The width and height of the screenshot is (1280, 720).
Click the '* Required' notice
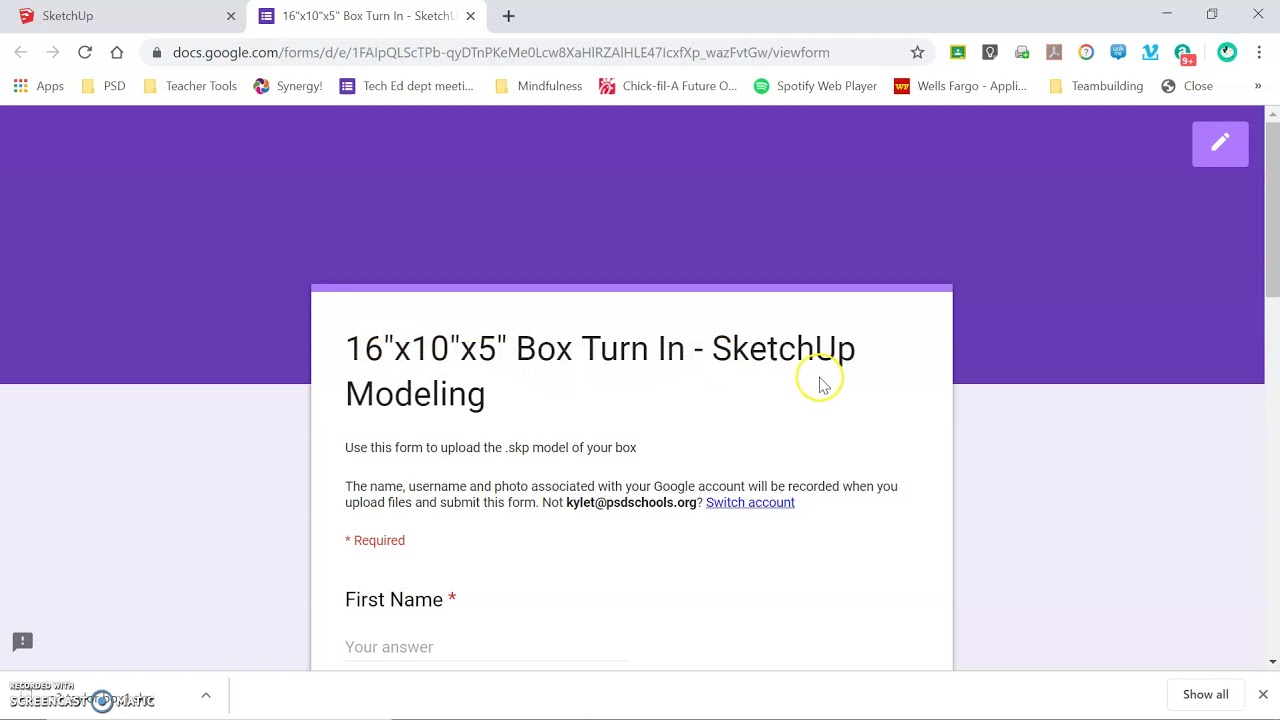[x=375, y=540]
